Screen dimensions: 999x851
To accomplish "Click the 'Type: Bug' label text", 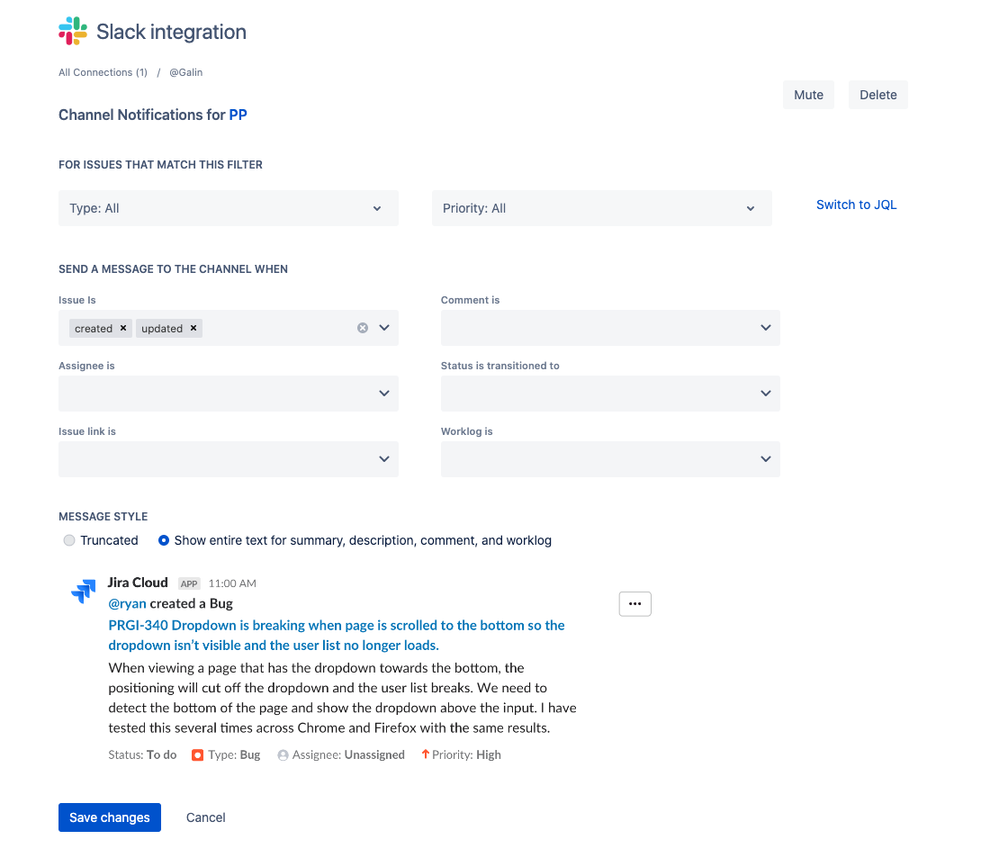I will tap(234, 755).
